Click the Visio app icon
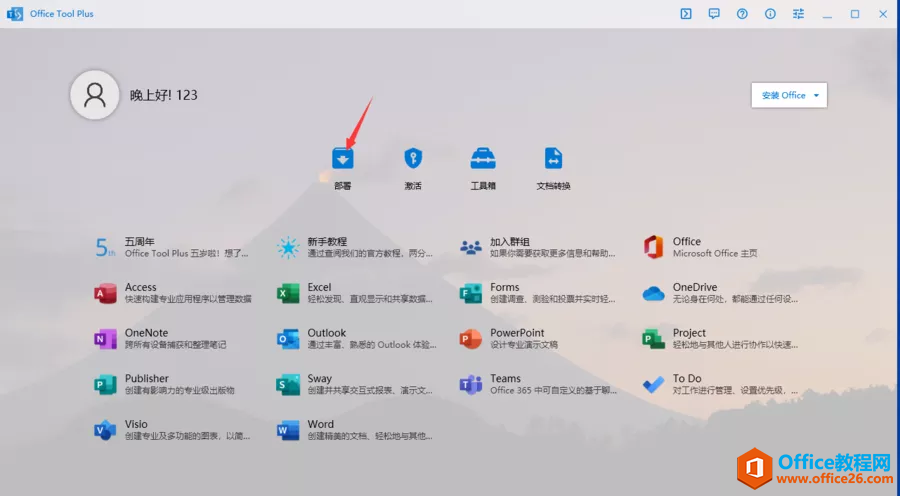The image size is (900, 496). pyautogui.click(x=105, y=430)
